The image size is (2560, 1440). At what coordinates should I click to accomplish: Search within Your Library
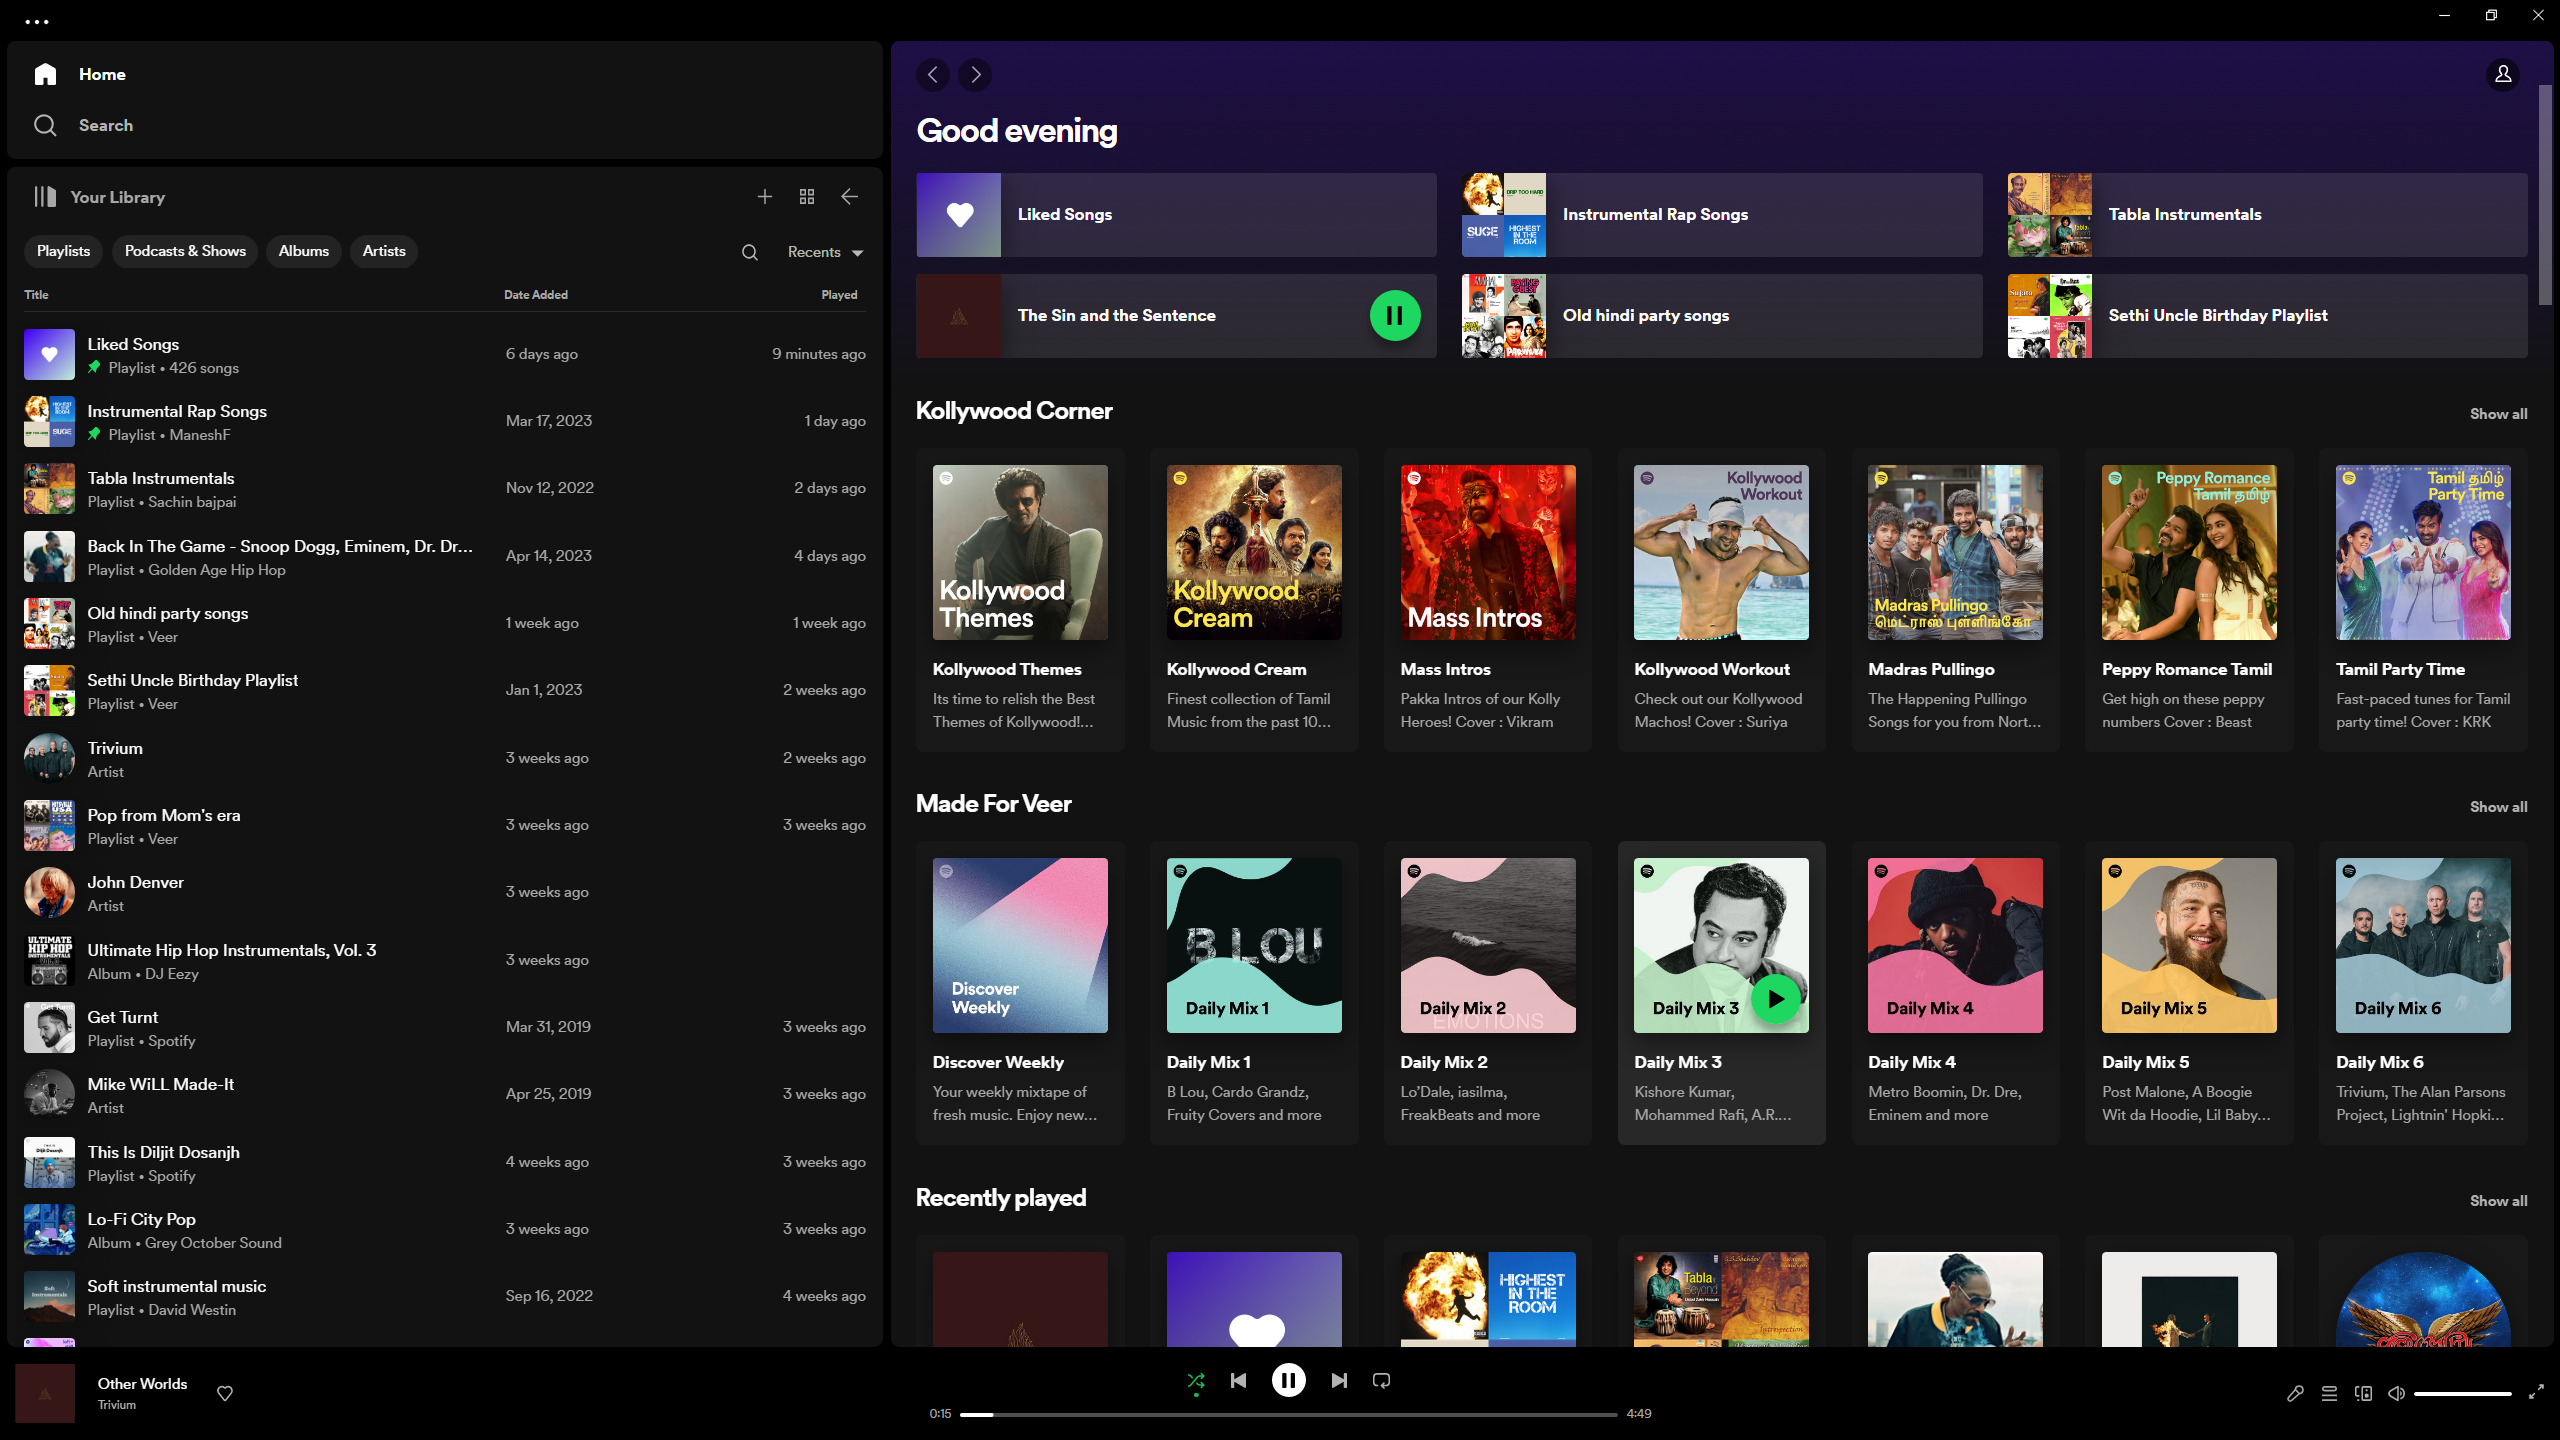click(x=750, y=252)
